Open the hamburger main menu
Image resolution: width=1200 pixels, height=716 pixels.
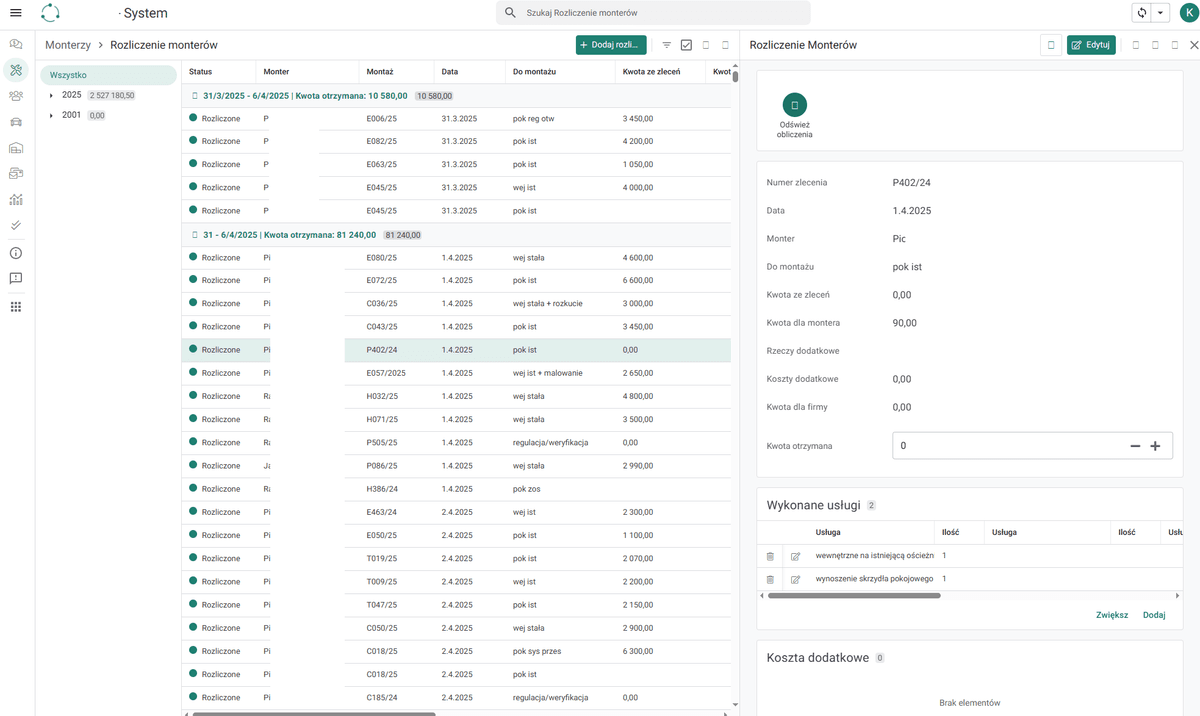pos(15,13)
